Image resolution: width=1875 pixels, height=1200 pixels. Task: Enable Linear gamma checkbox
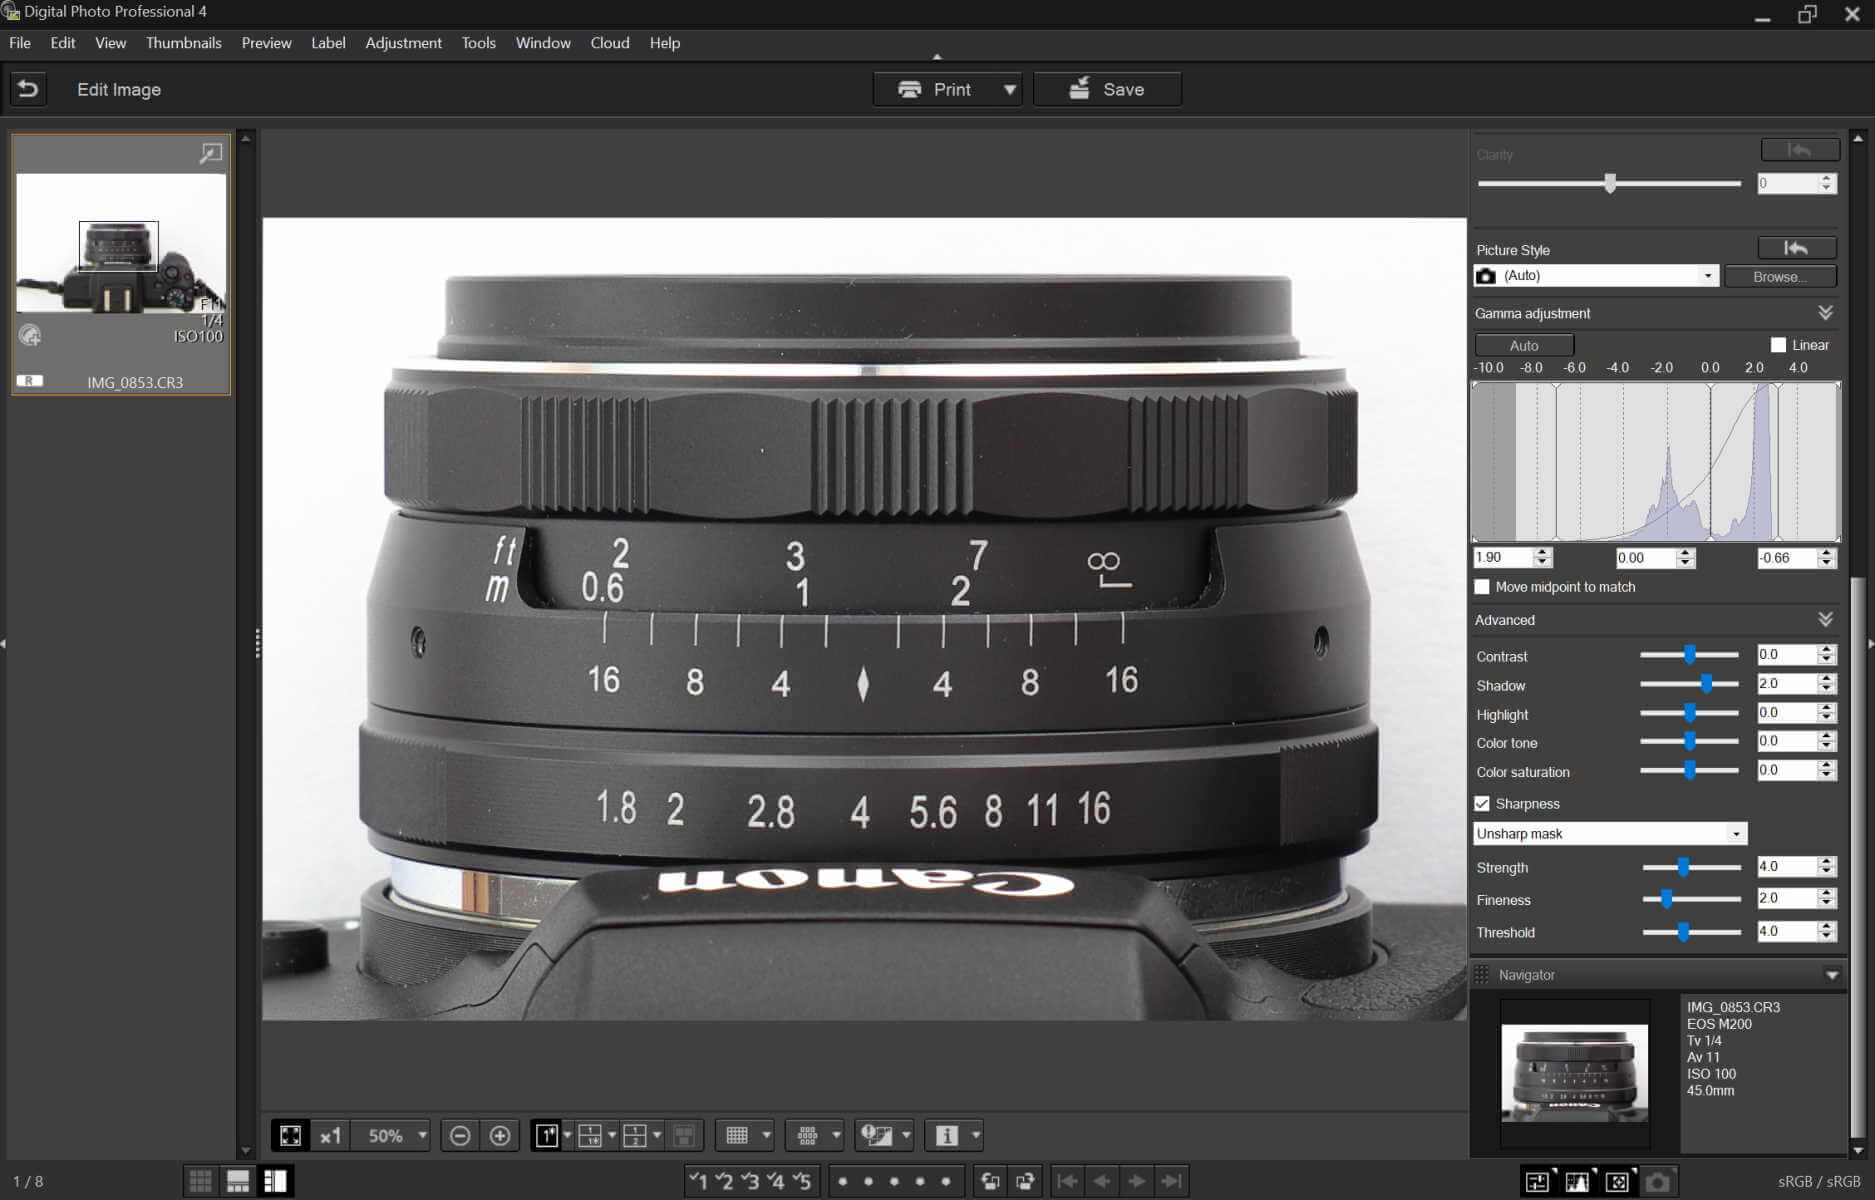coord(1778,345)
